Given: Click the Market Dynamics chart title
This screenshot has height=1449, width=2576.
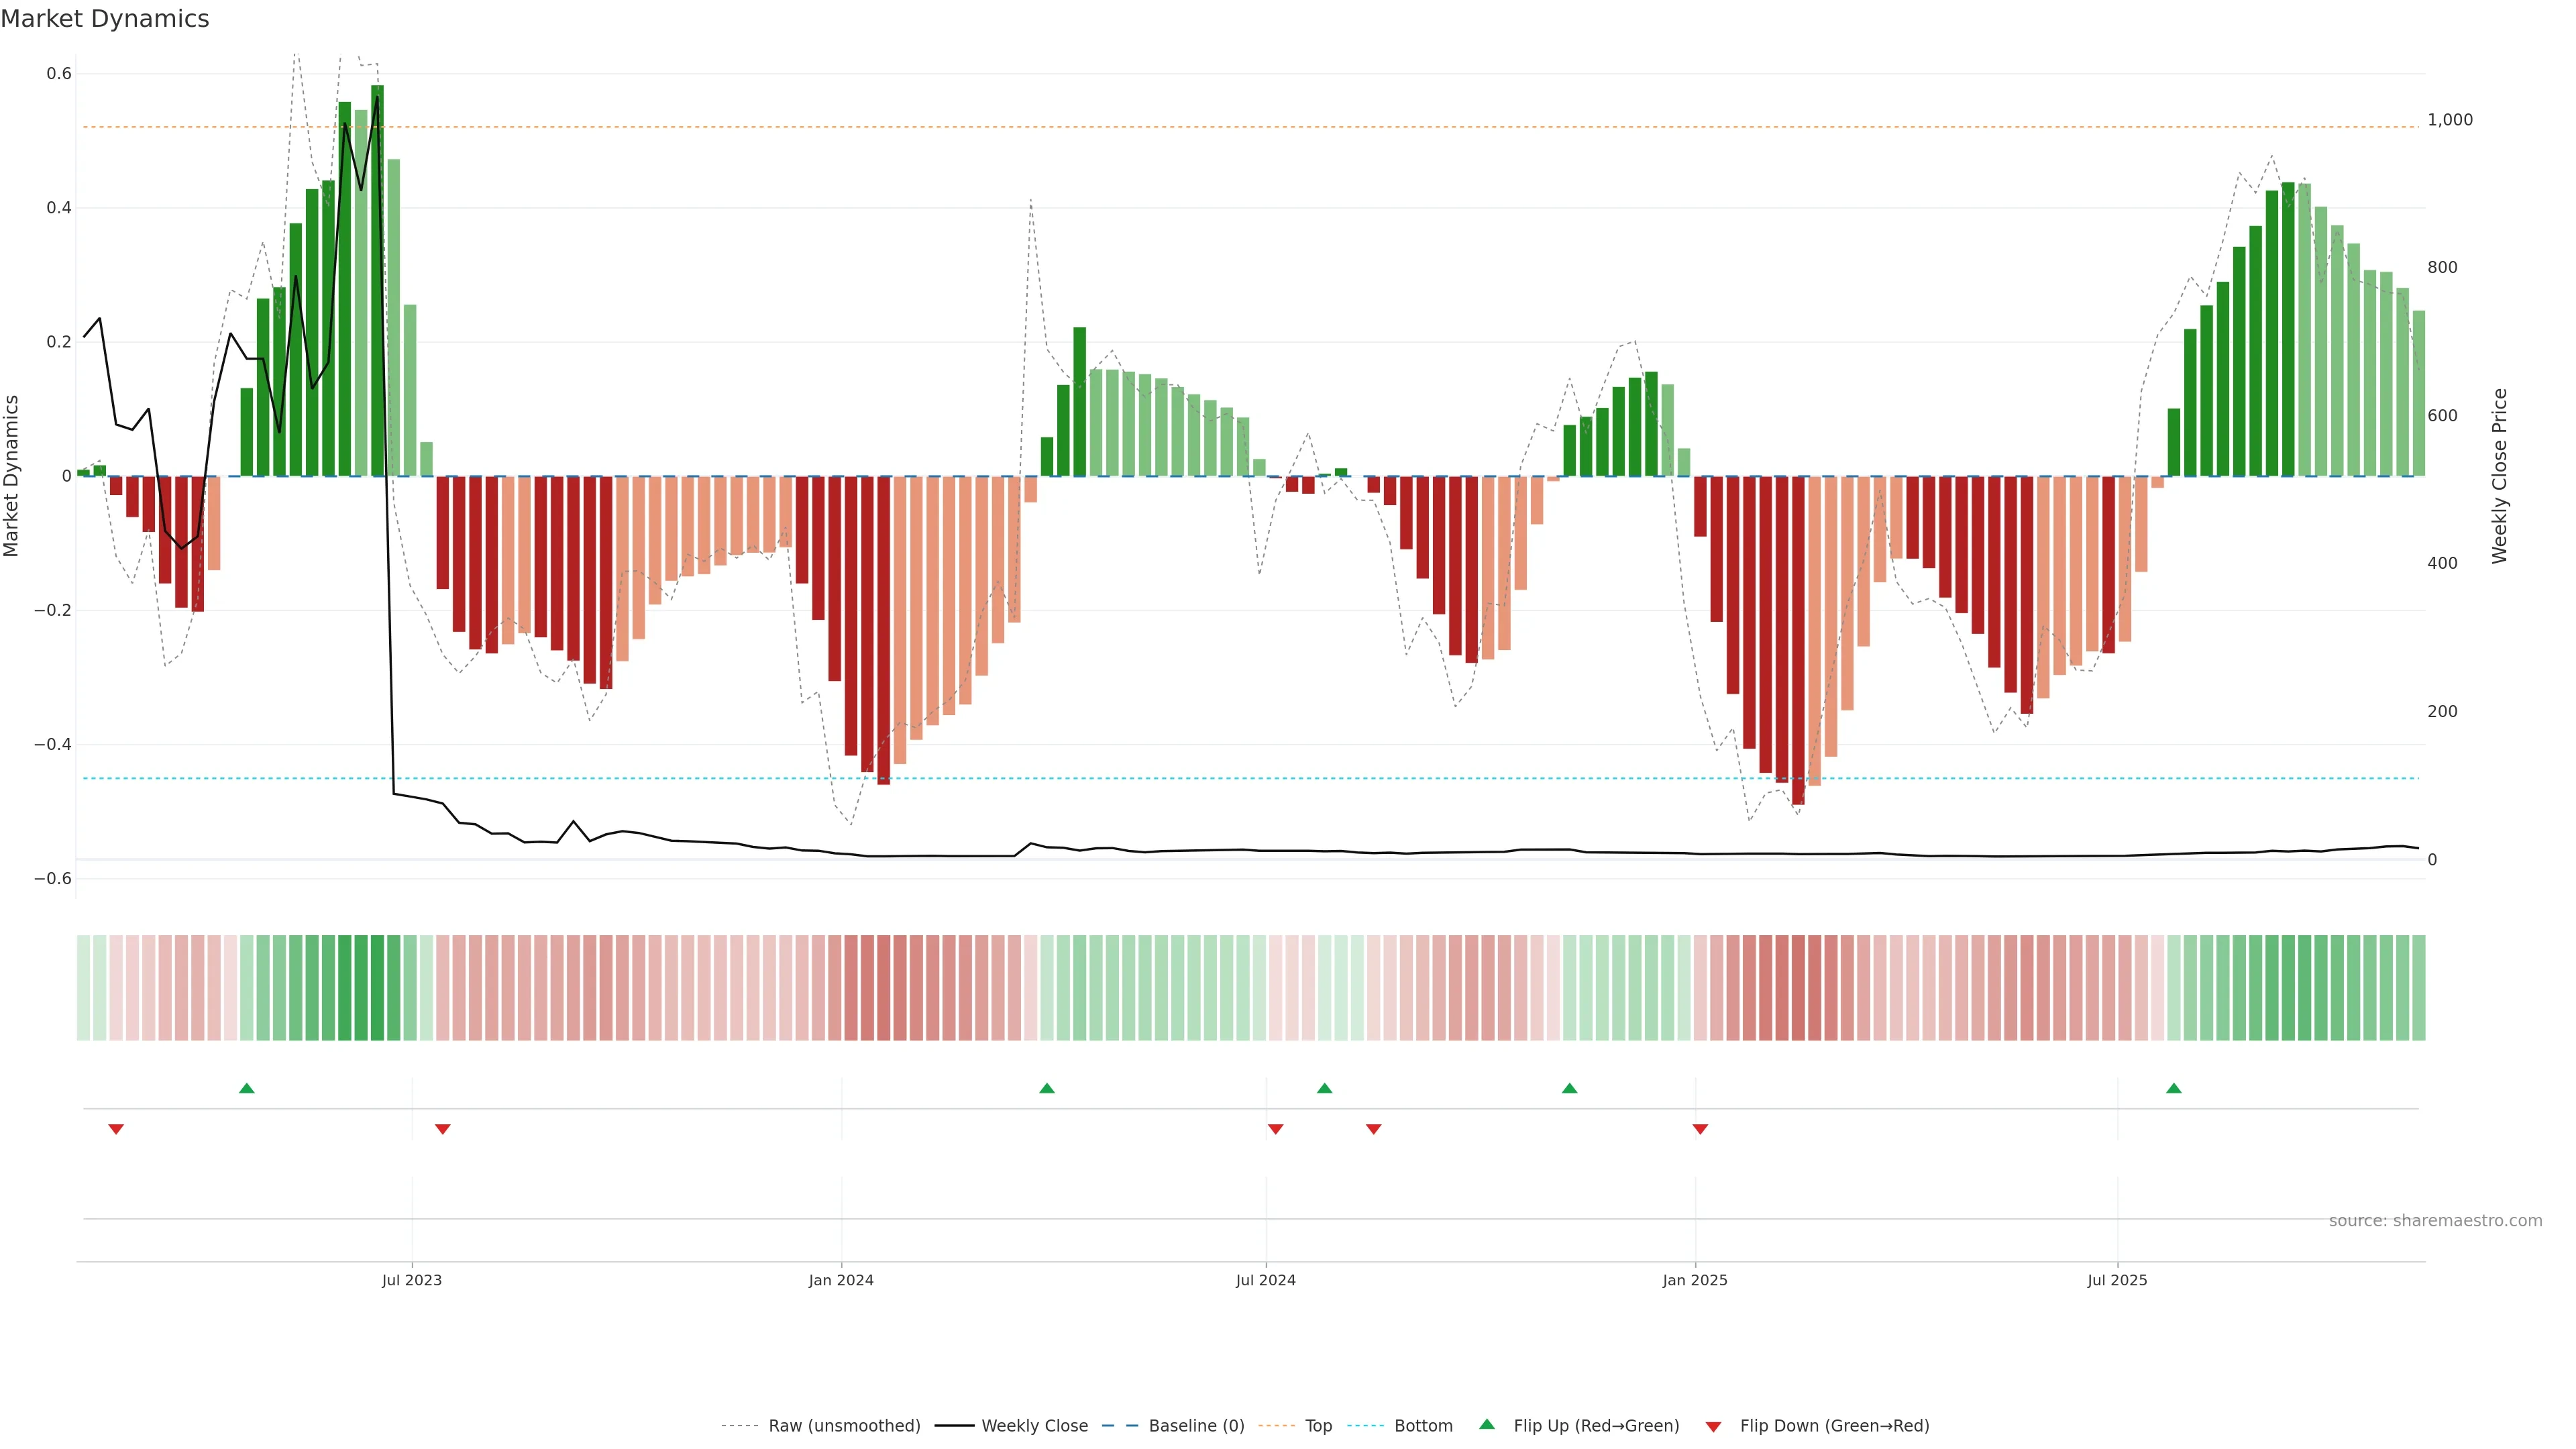Looking at the screenshot, I should pyautogui.click(x=105, y=19).
